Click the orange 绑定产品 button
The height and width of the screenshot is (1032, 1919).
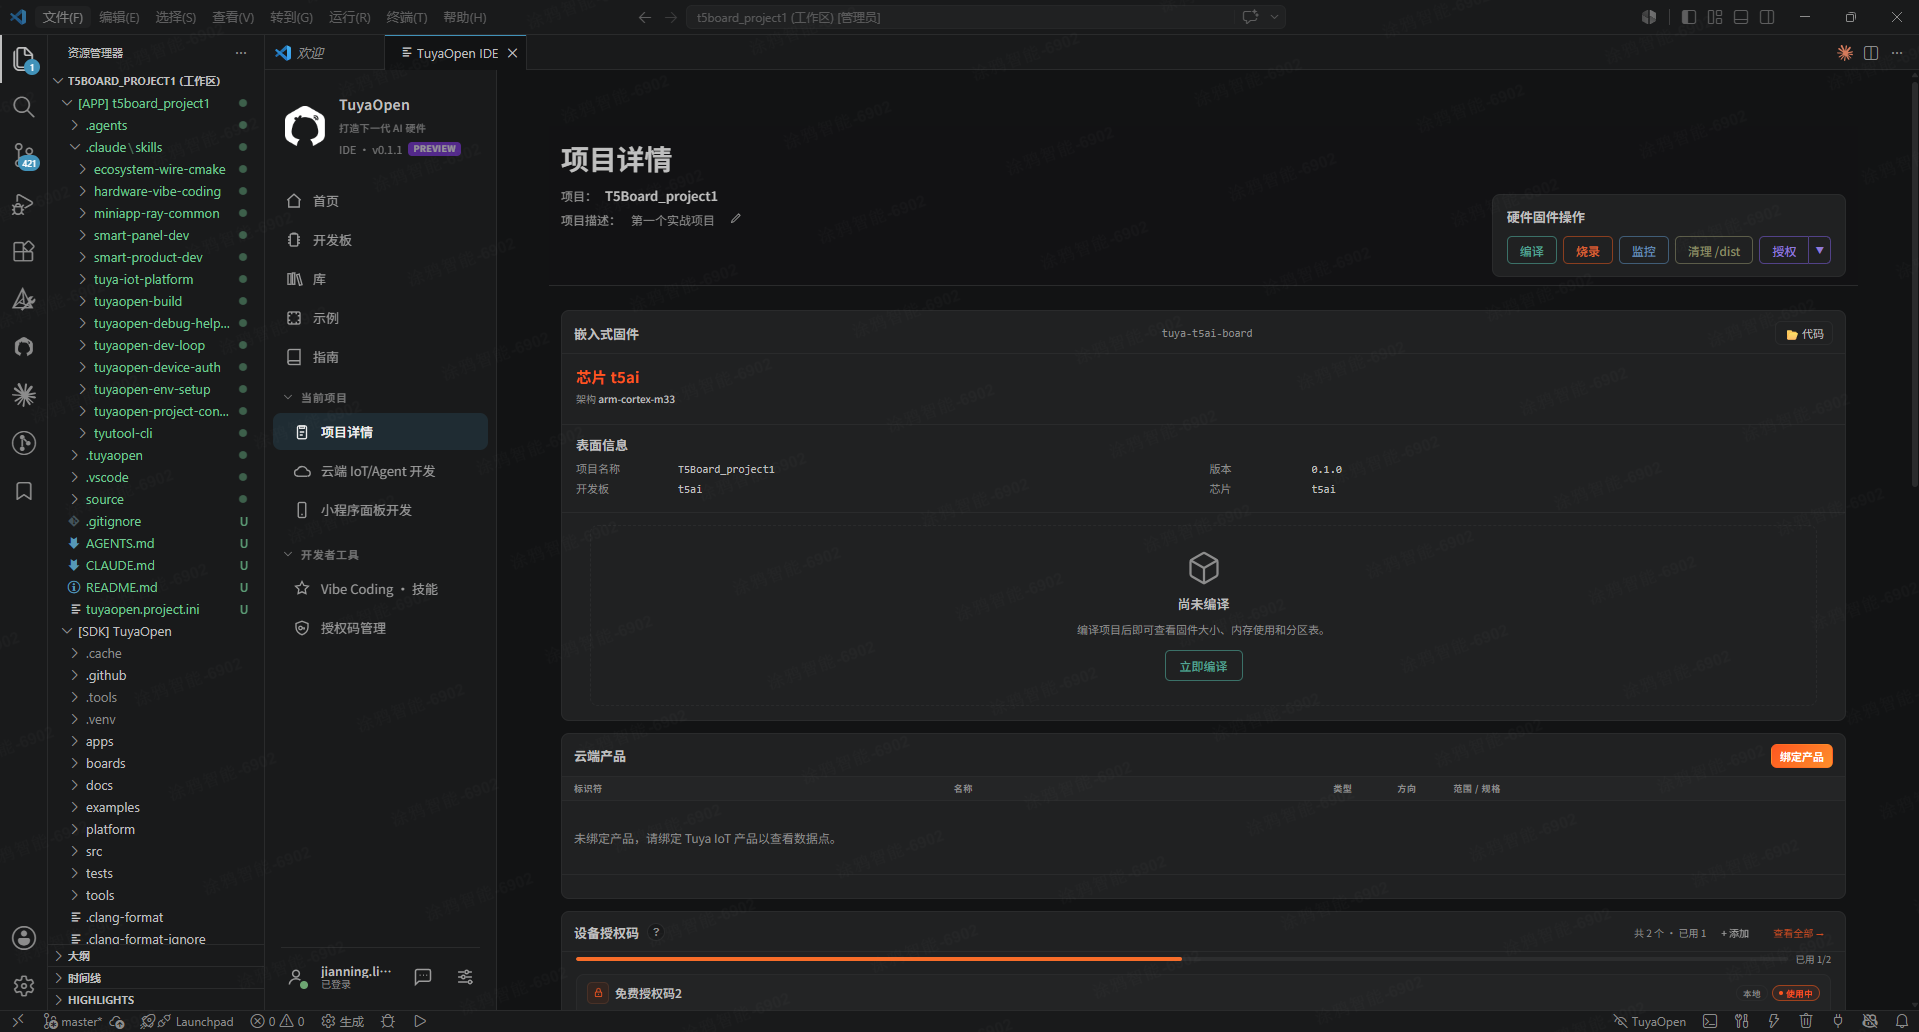(1801, 756)
